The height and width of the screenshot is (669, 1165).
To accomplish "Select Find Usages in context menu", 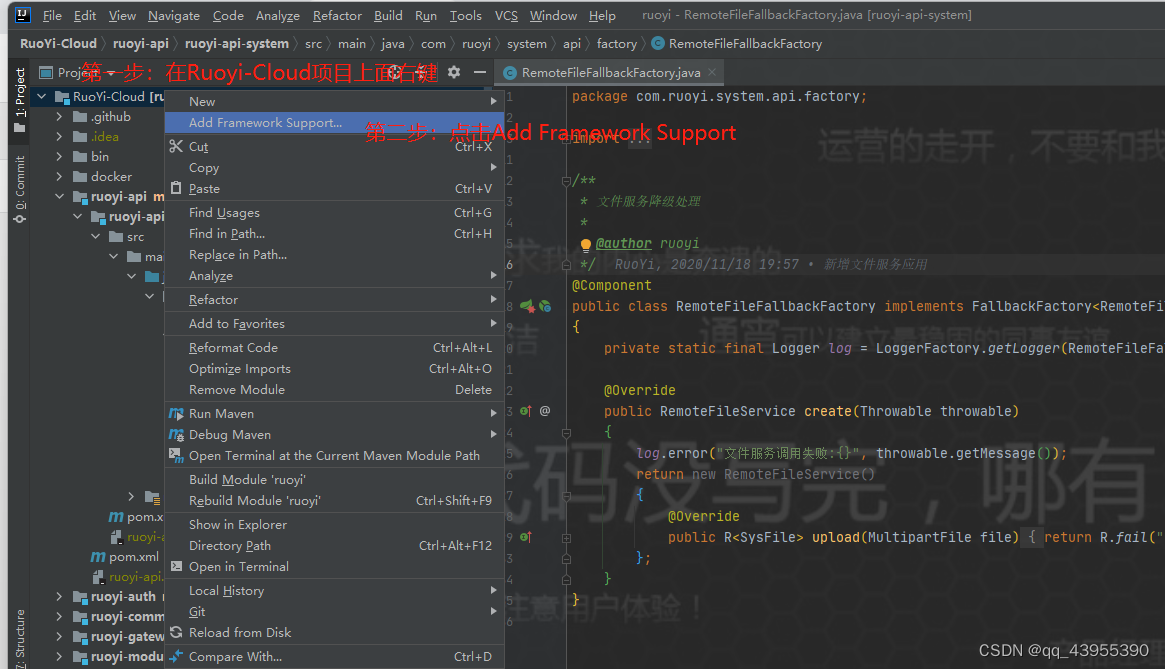I will [334, 213].
